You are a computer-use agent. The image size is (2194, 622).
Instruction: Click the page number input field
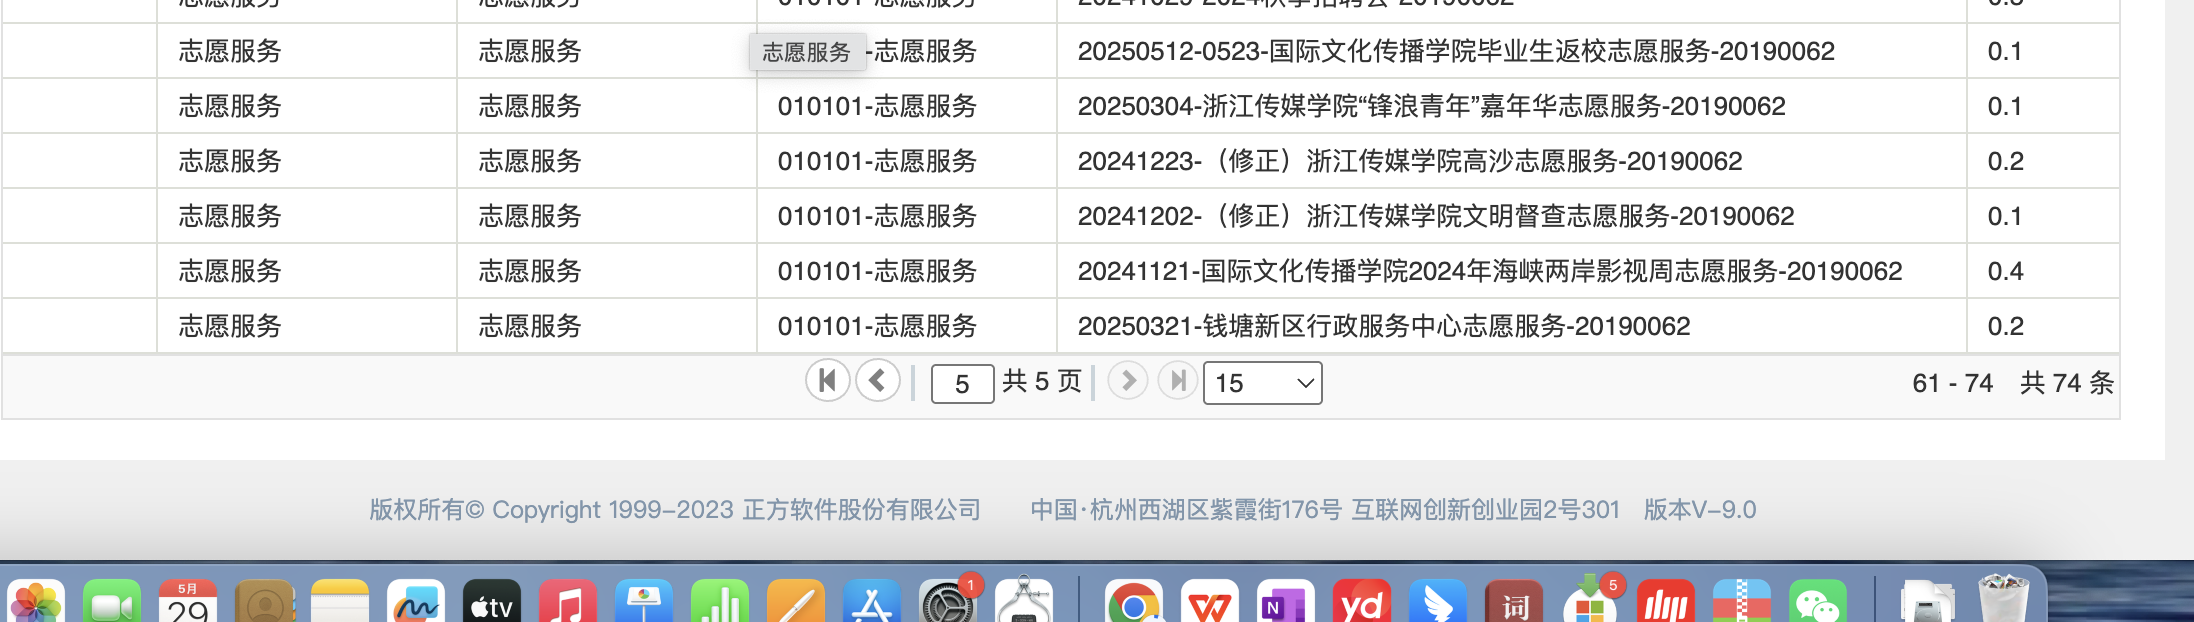coord(961,384)
